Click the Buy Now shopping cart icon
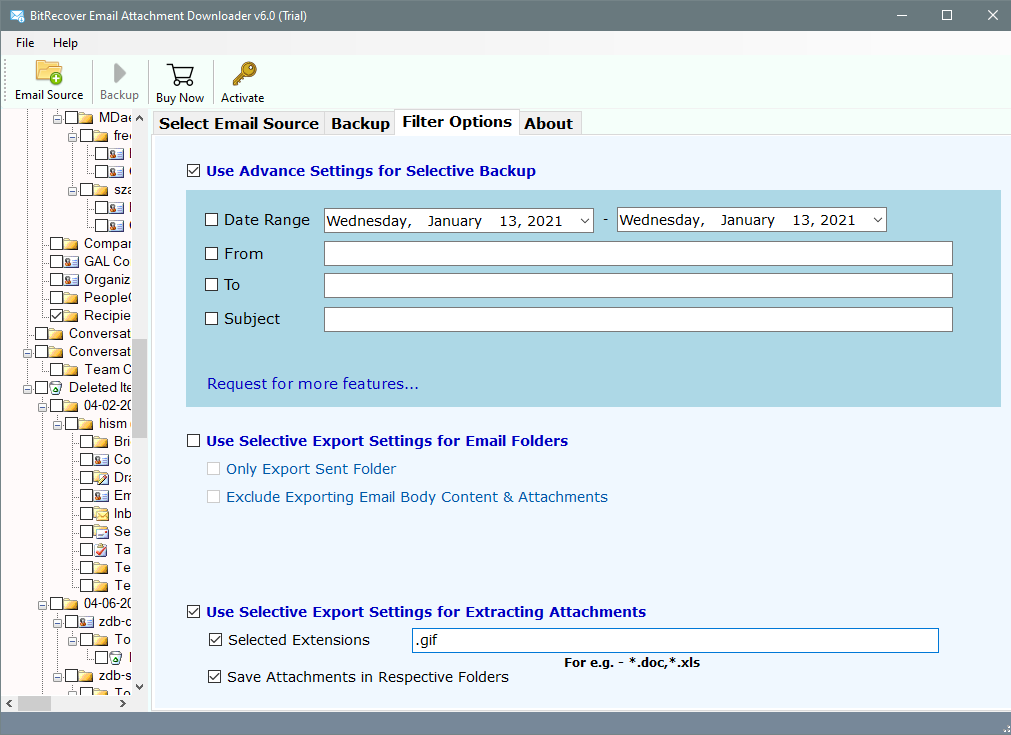Viewport: 1011px width, 735px height. click(x=180, y=75)
